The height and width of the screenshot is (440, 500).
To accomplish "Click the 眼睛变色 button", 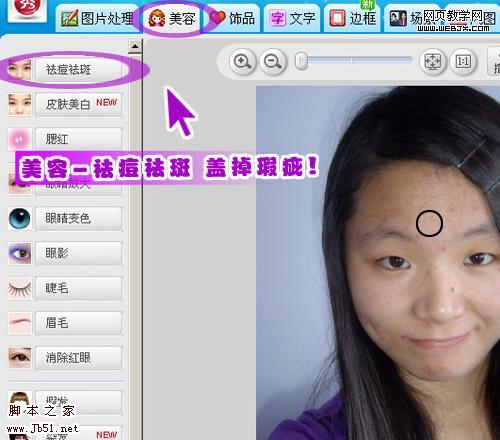I will click(79, 219).
